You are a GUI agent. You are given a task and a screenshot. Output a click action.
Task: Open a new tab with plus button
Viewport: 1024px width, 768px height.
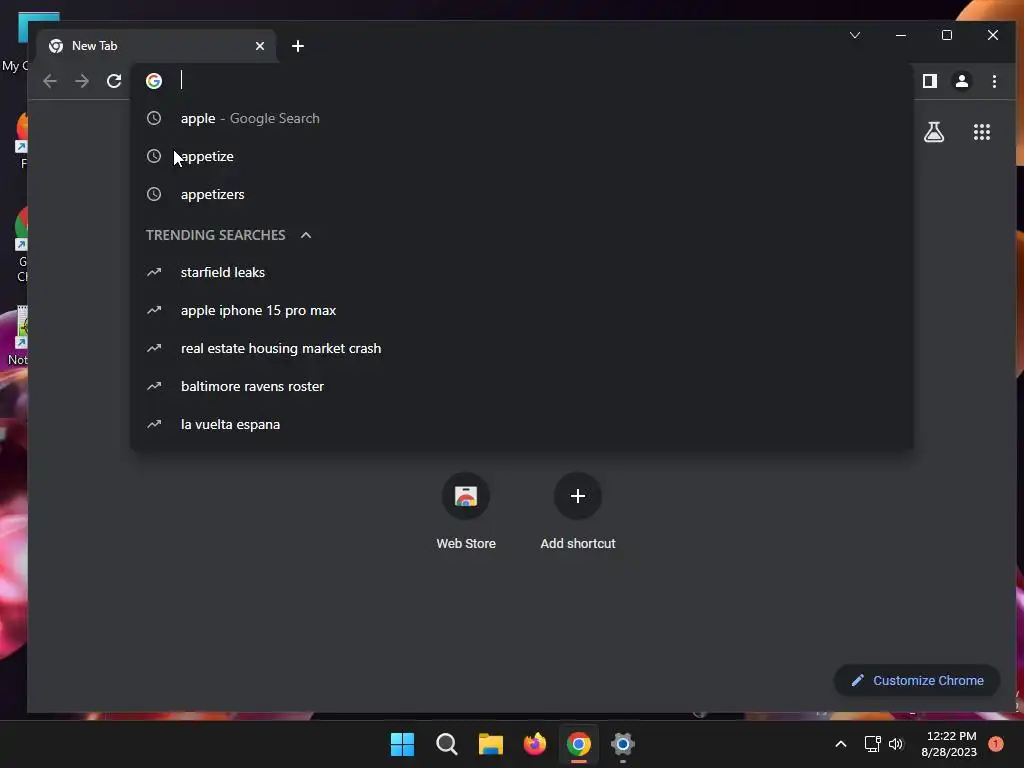[x=298, y=46]
